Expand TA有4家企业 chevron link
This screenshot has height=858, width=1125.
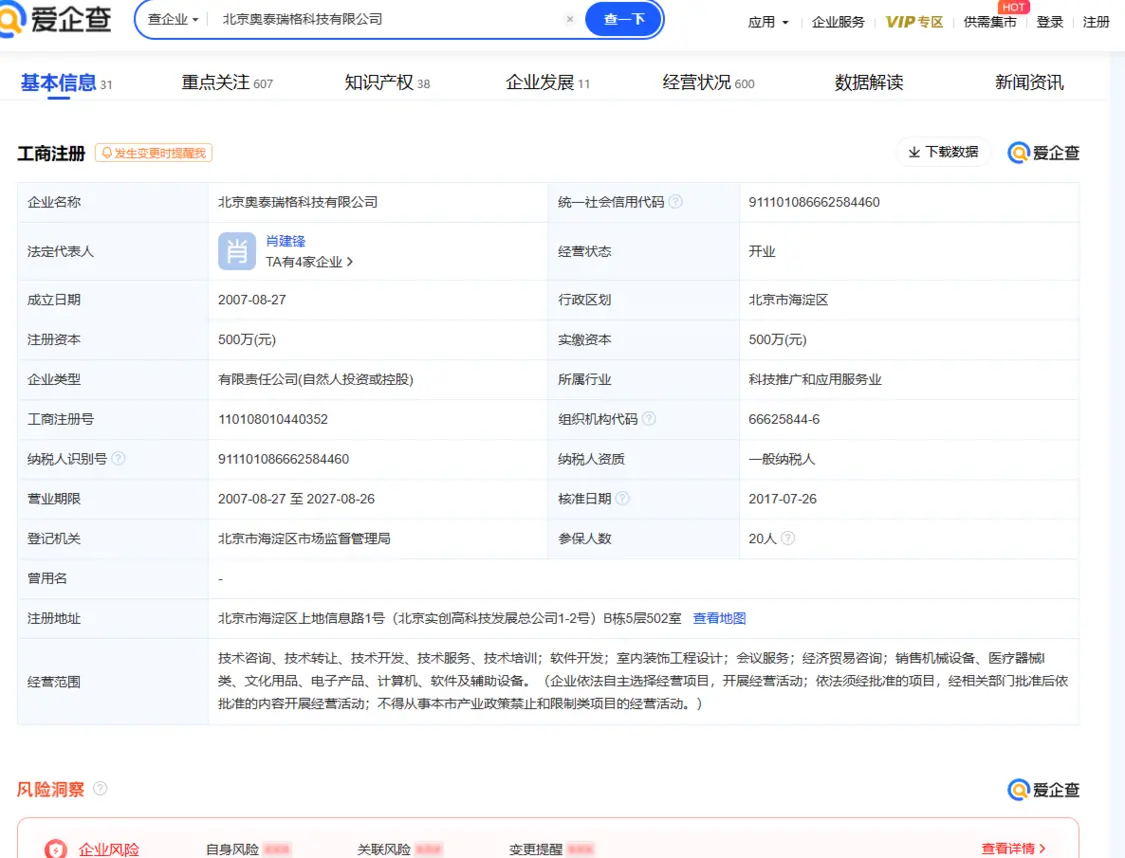coord(309,262)
